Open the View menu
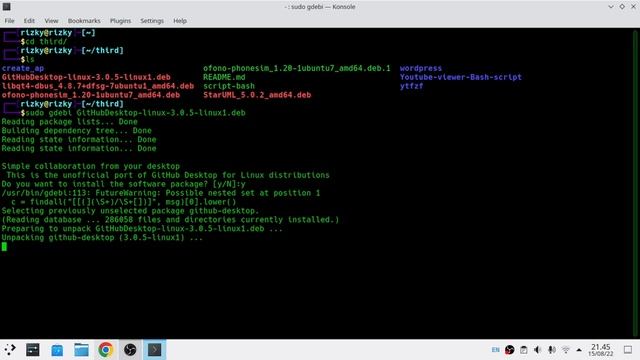 coord(51,20)
